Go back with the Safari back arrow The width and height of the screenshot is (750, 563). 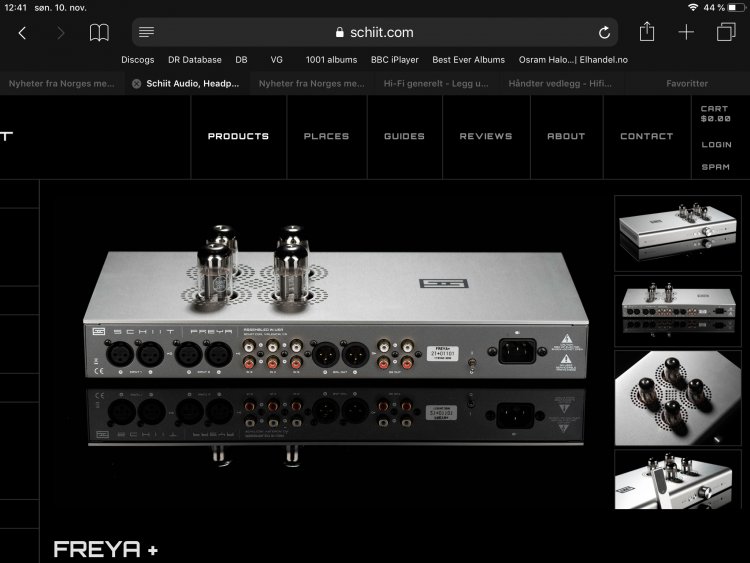click(x=22, y=33)
